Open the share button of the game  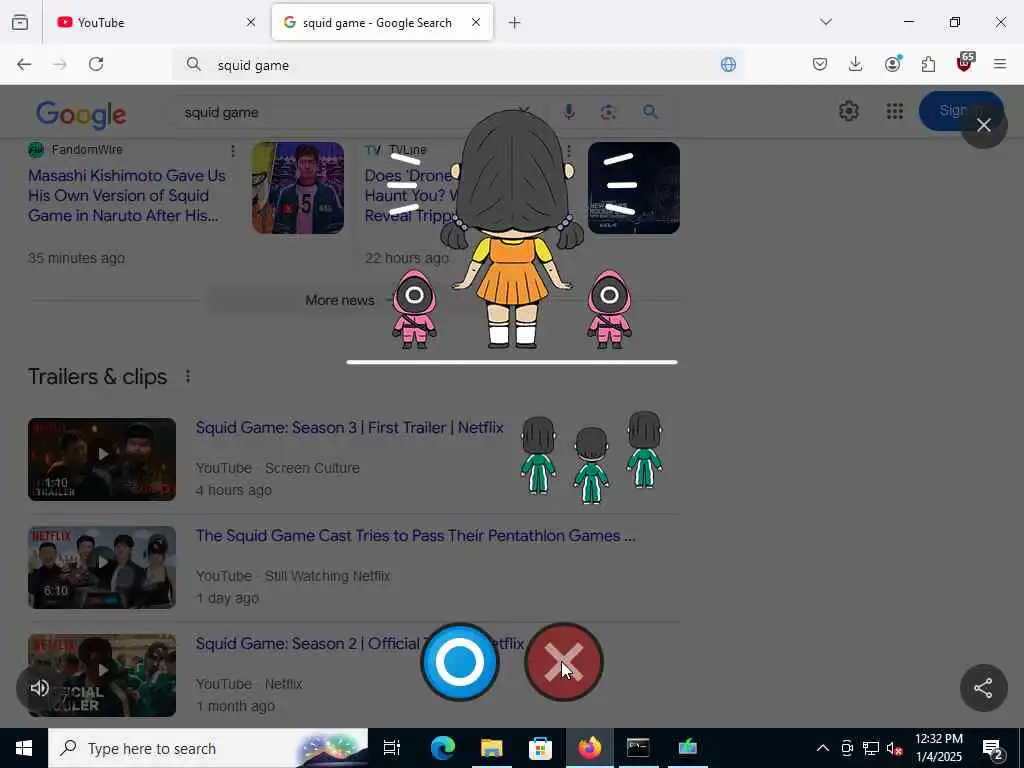pyautogui.click(x=984, y=688)
